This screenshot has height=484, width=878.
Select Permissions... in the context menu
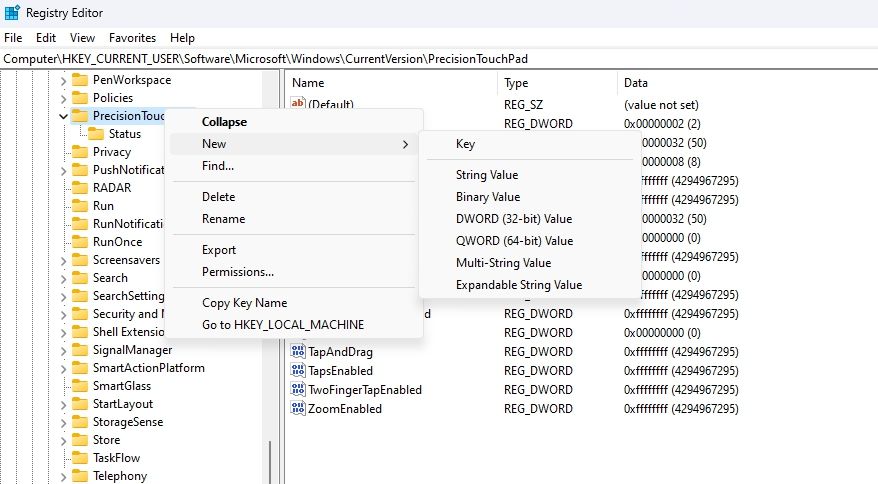237,272
